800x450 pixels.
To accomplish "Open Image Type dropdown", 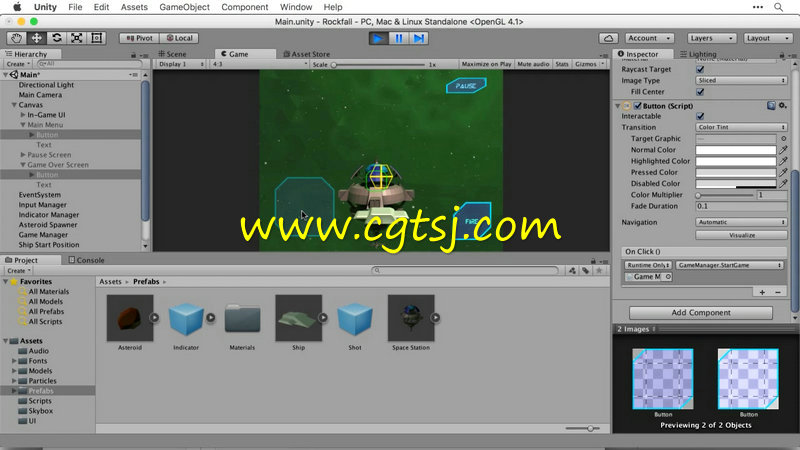I will (x=741, y=81).
